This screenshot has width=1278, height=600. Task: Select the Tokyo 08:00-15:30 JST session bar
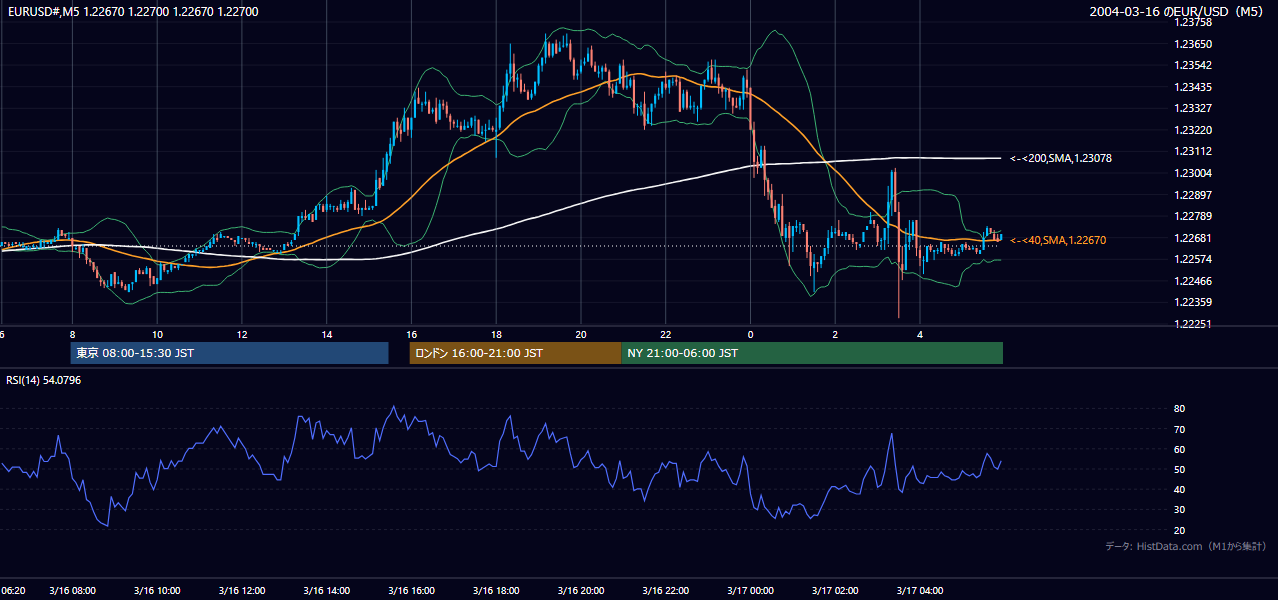tap(229, 353)
